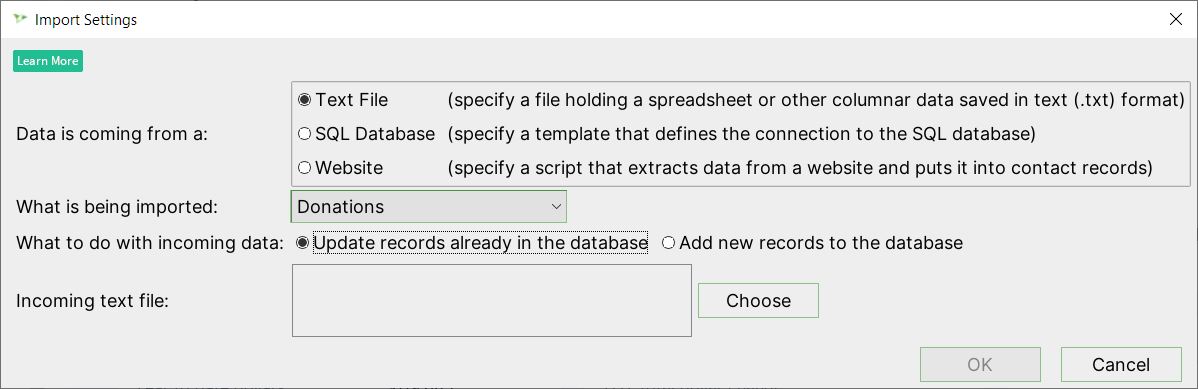Click the green leaf app icon in title bar

[21, 20]
